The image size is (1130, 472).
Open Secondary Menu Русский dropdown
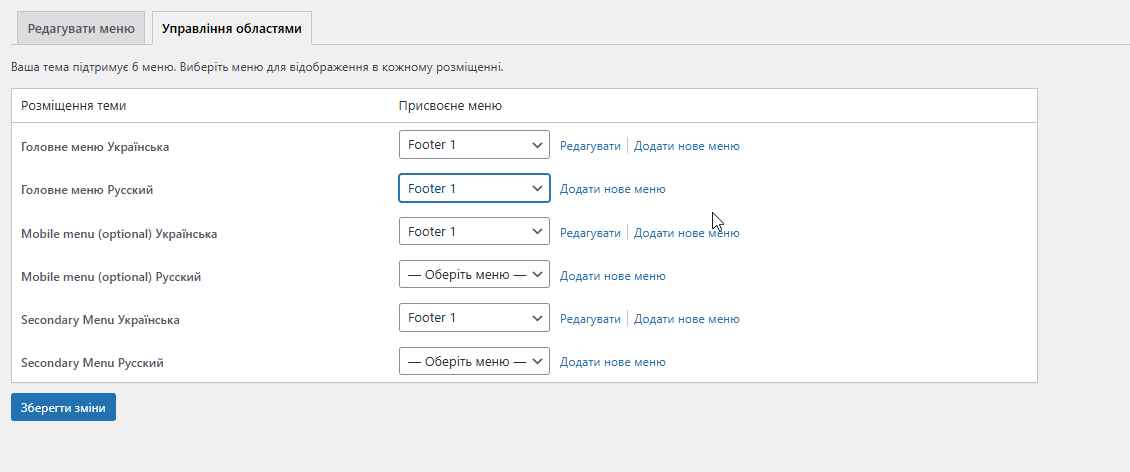point(474,360)
